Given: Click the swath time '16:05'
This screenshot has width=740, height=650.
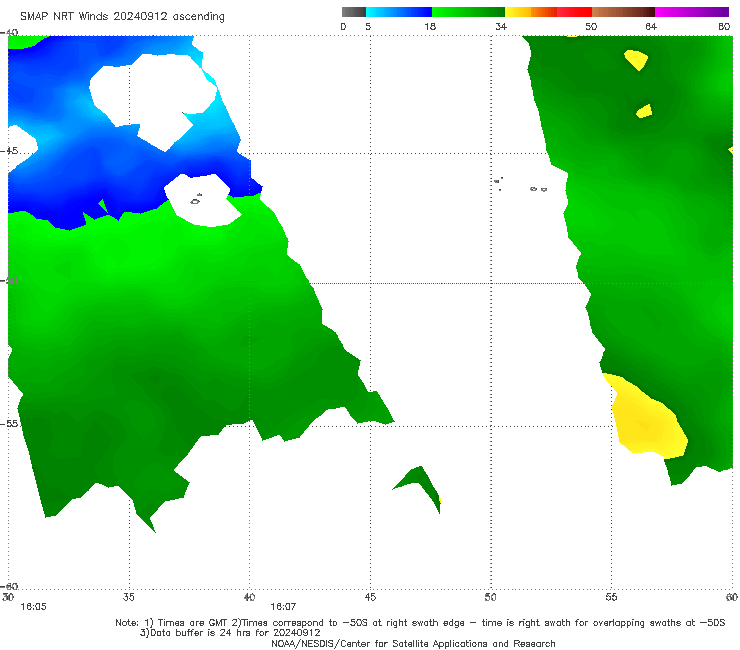Looking at the screenshot, I should coord(33,607).
